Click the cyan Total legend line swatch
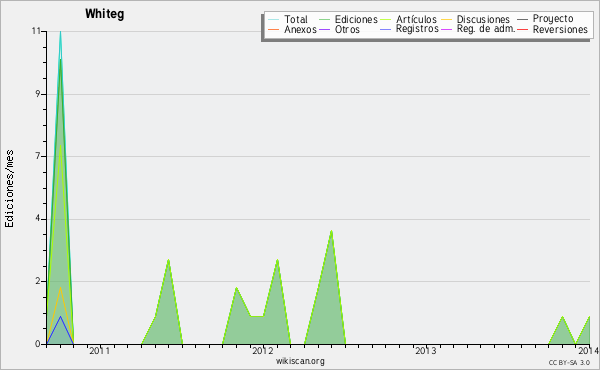This screenshot has width=600, height=370. click(274, 20)
